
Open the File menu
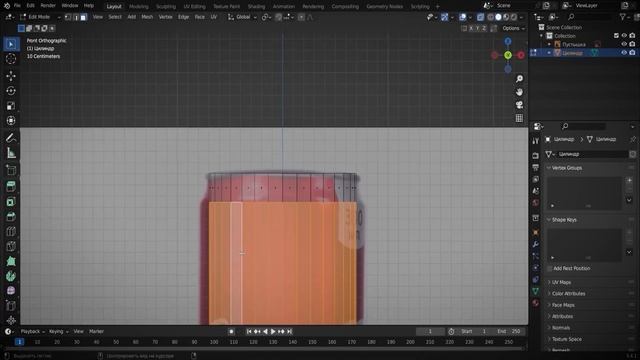(x=17, y=6)
